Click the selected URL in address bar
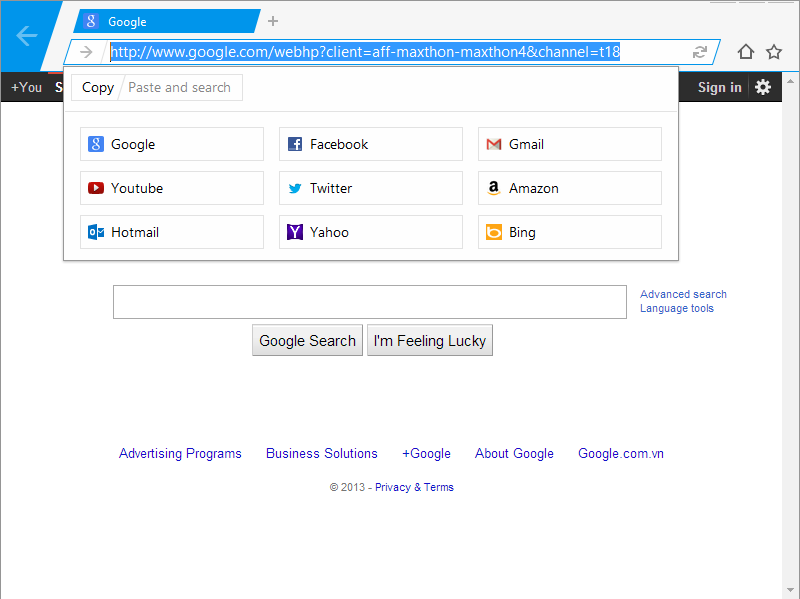Image resolution: width=800 pixels, height=599 pixels. pyautogui.click(x=365, y=52)
